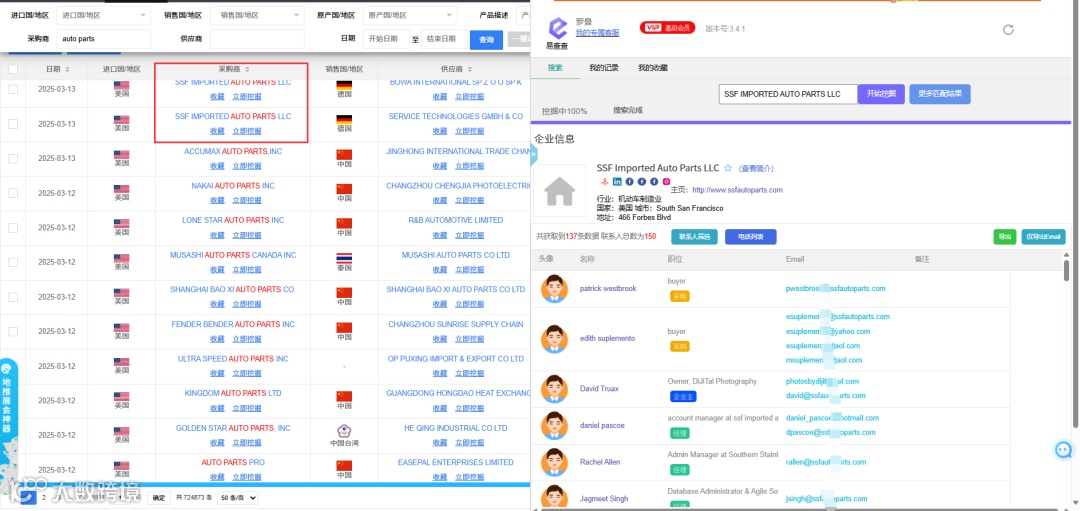This screenshot has height=511, width=1080.
Task: Click in the 开始日期 start date field
Action: [x=386, y=39]
